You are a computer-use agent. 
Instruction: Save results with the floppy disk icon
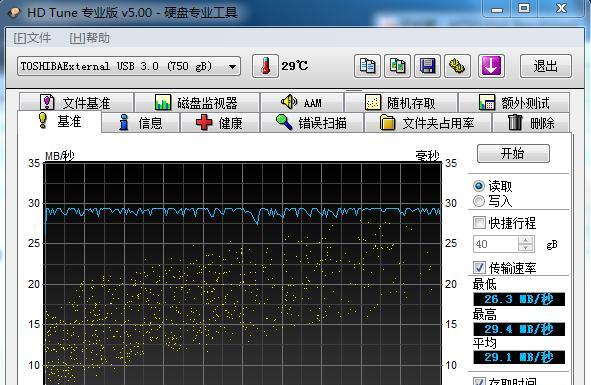click(x=427, y=66)
